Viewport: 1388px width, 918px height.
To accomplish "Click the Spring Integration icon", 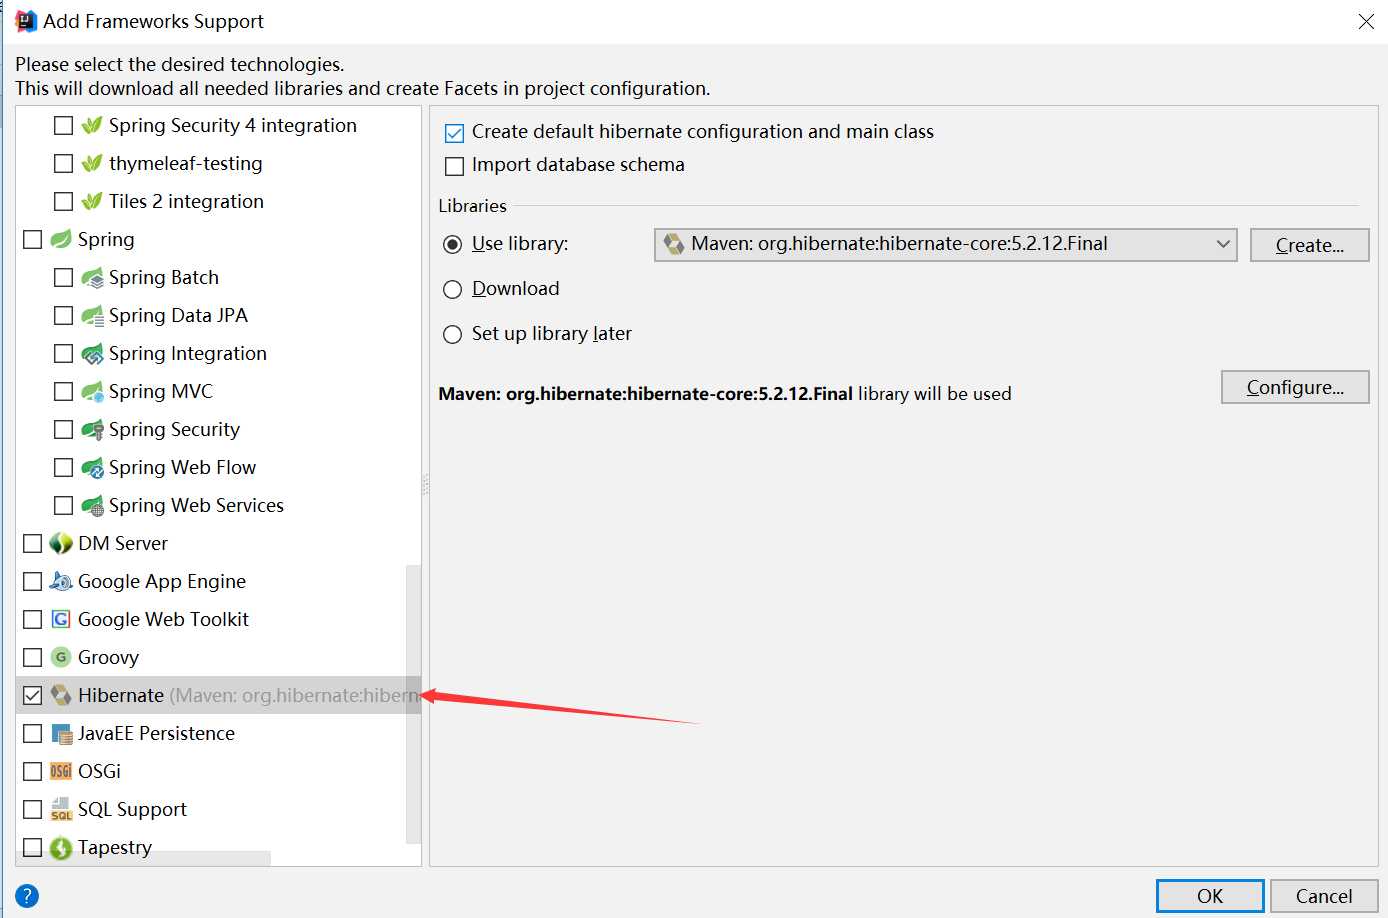I will [x=92, y=354].
